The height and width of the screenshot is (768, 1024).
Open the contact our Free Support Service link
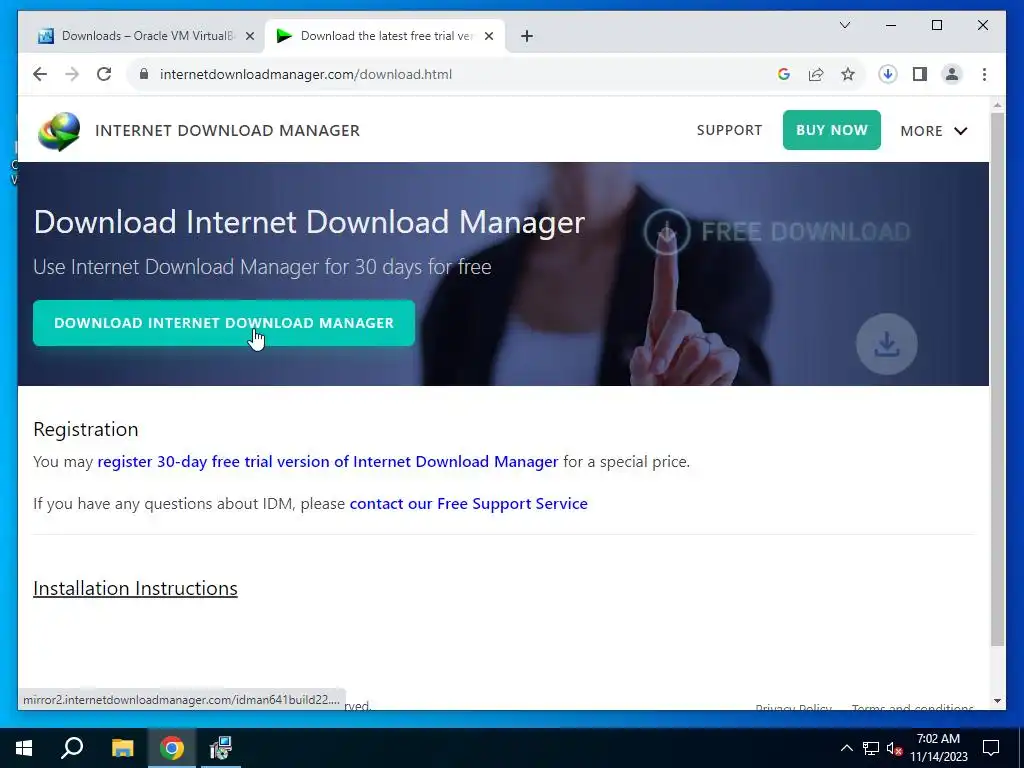(468, 504)
